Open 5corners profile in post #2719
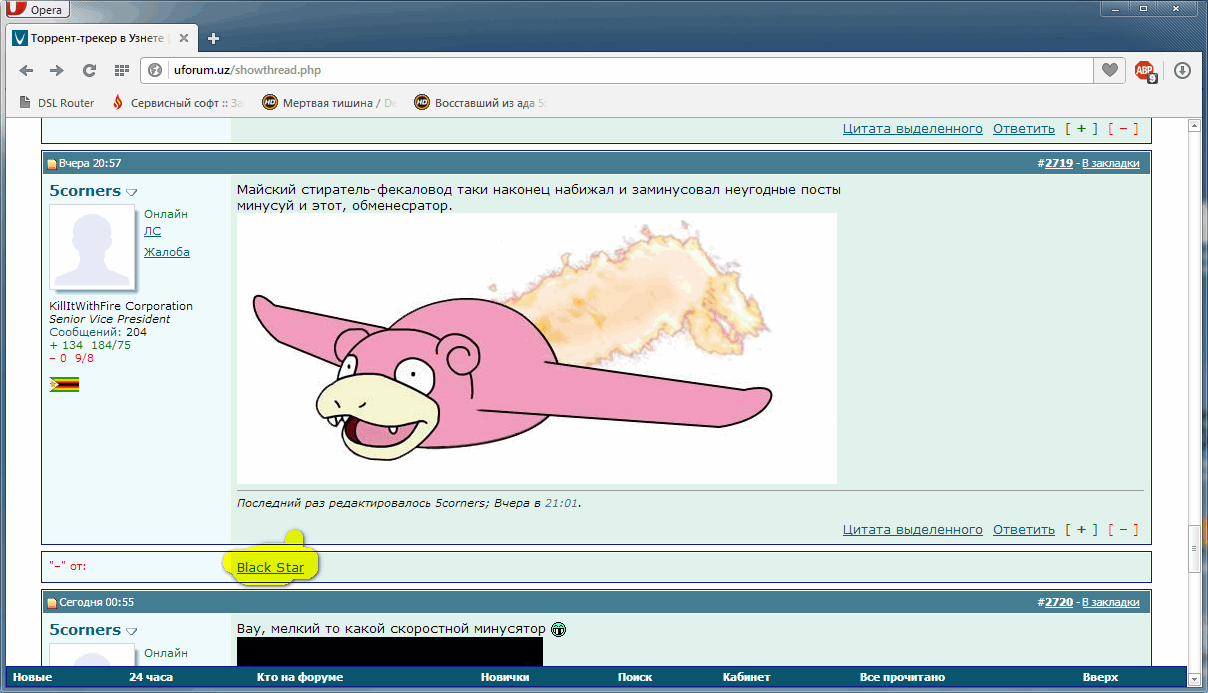1208x693 pixels. (85, 190)
